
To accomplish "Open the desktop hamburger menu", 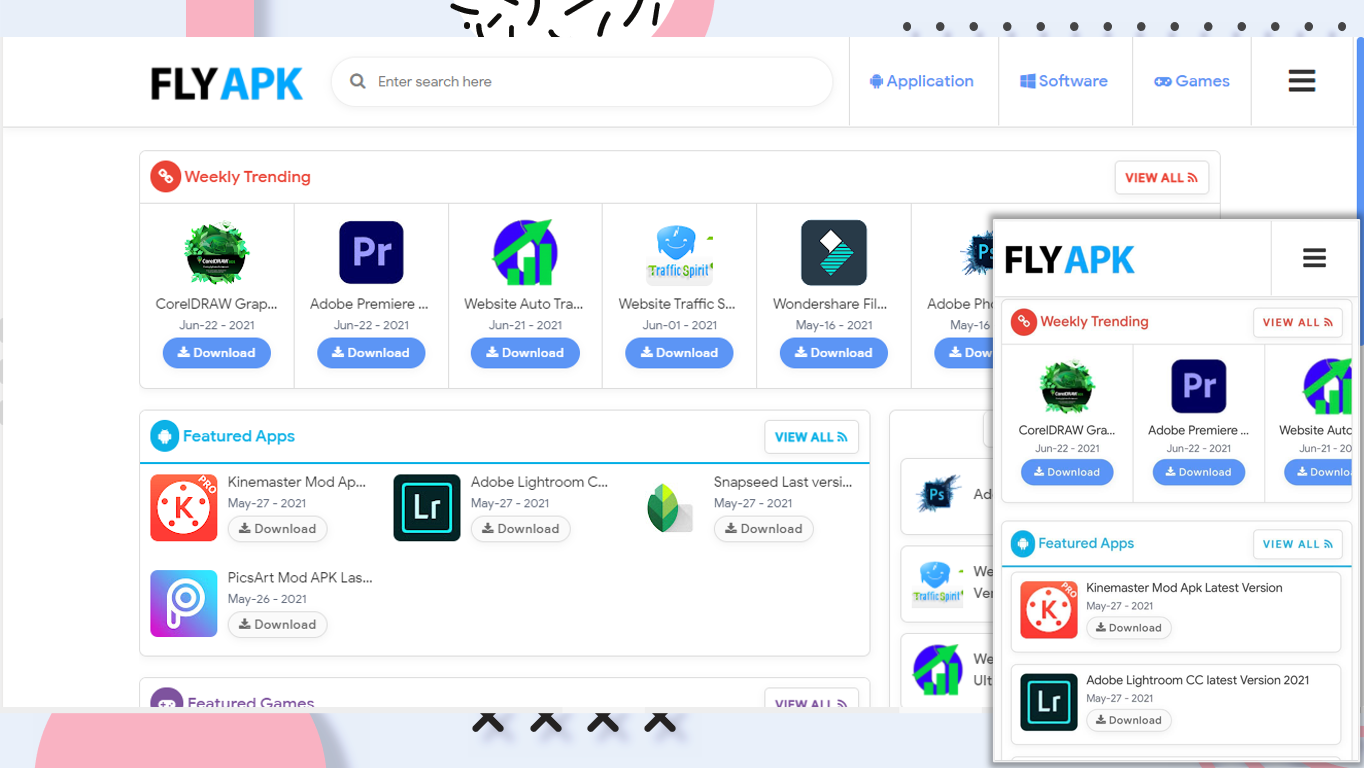I will pos(1302,81).
